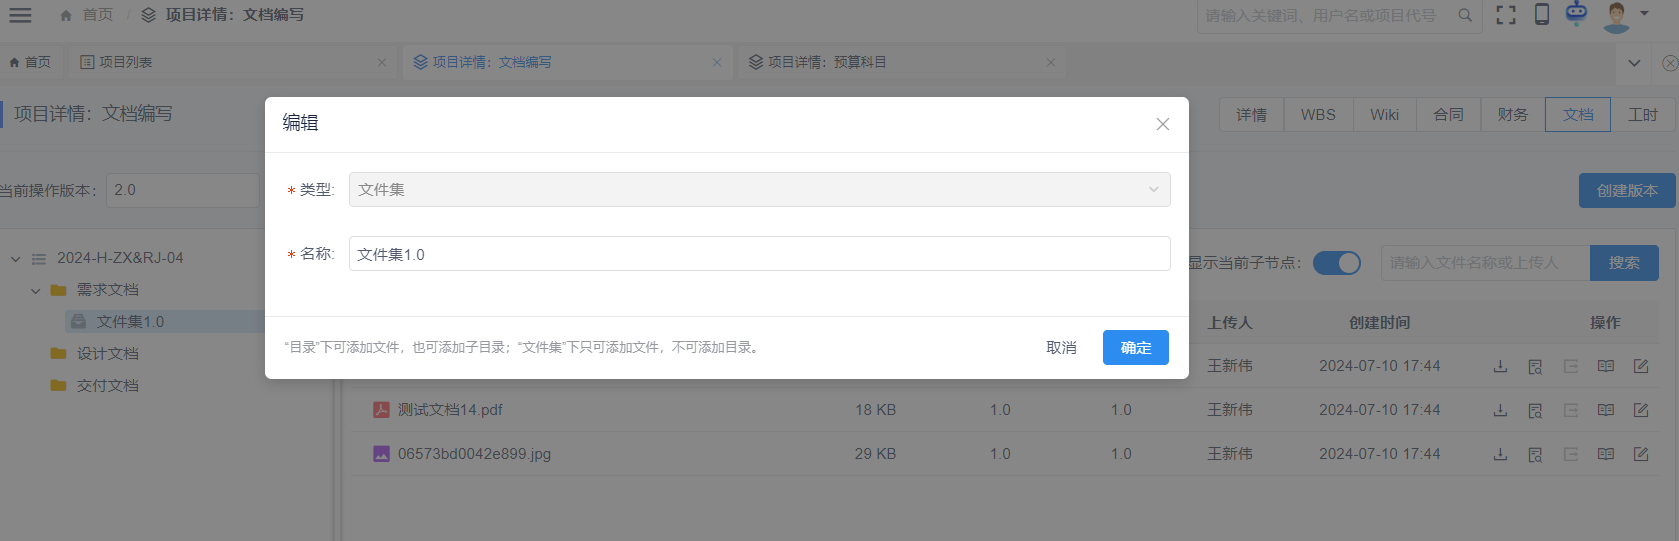Open the 测试文档14.pdf file name

click(x=450, y=410)
